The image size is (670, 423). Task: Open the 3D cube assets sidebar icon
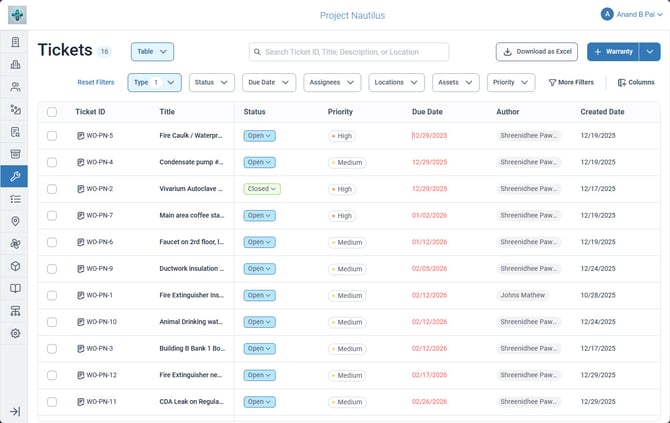coord(15,266)
